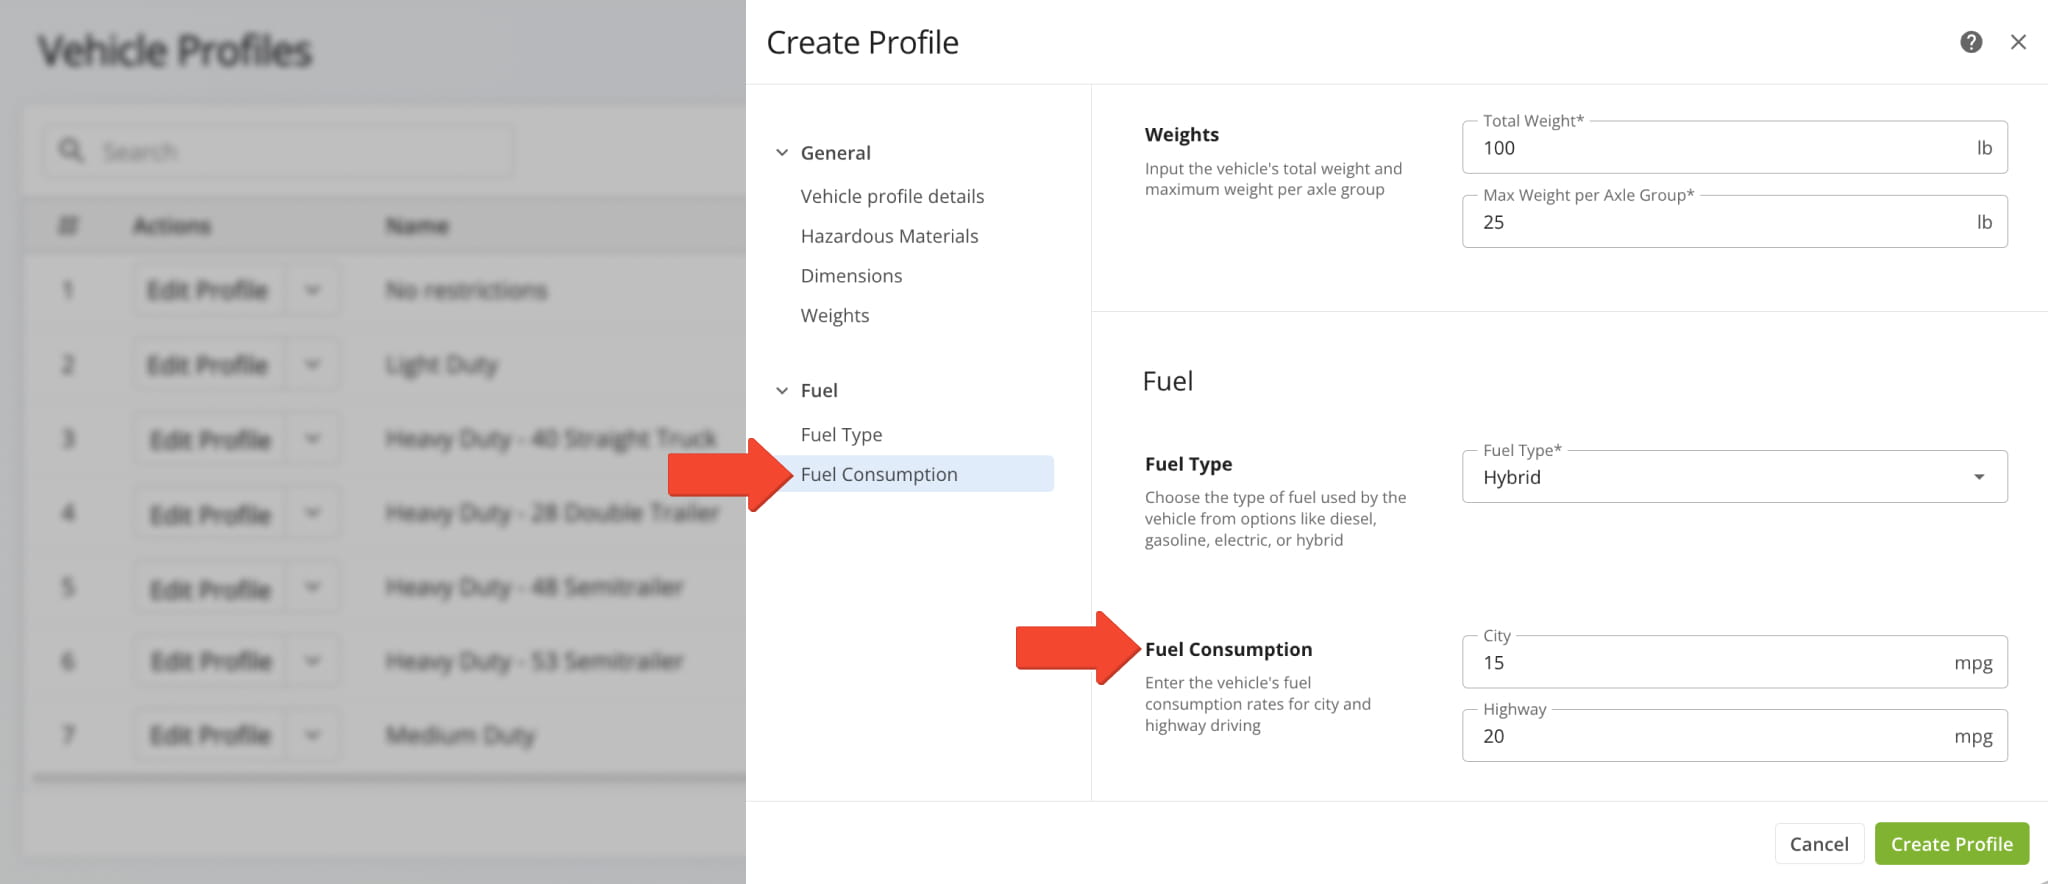
Task: Collapse the Fuel section chevron
Action: point(782,391)
